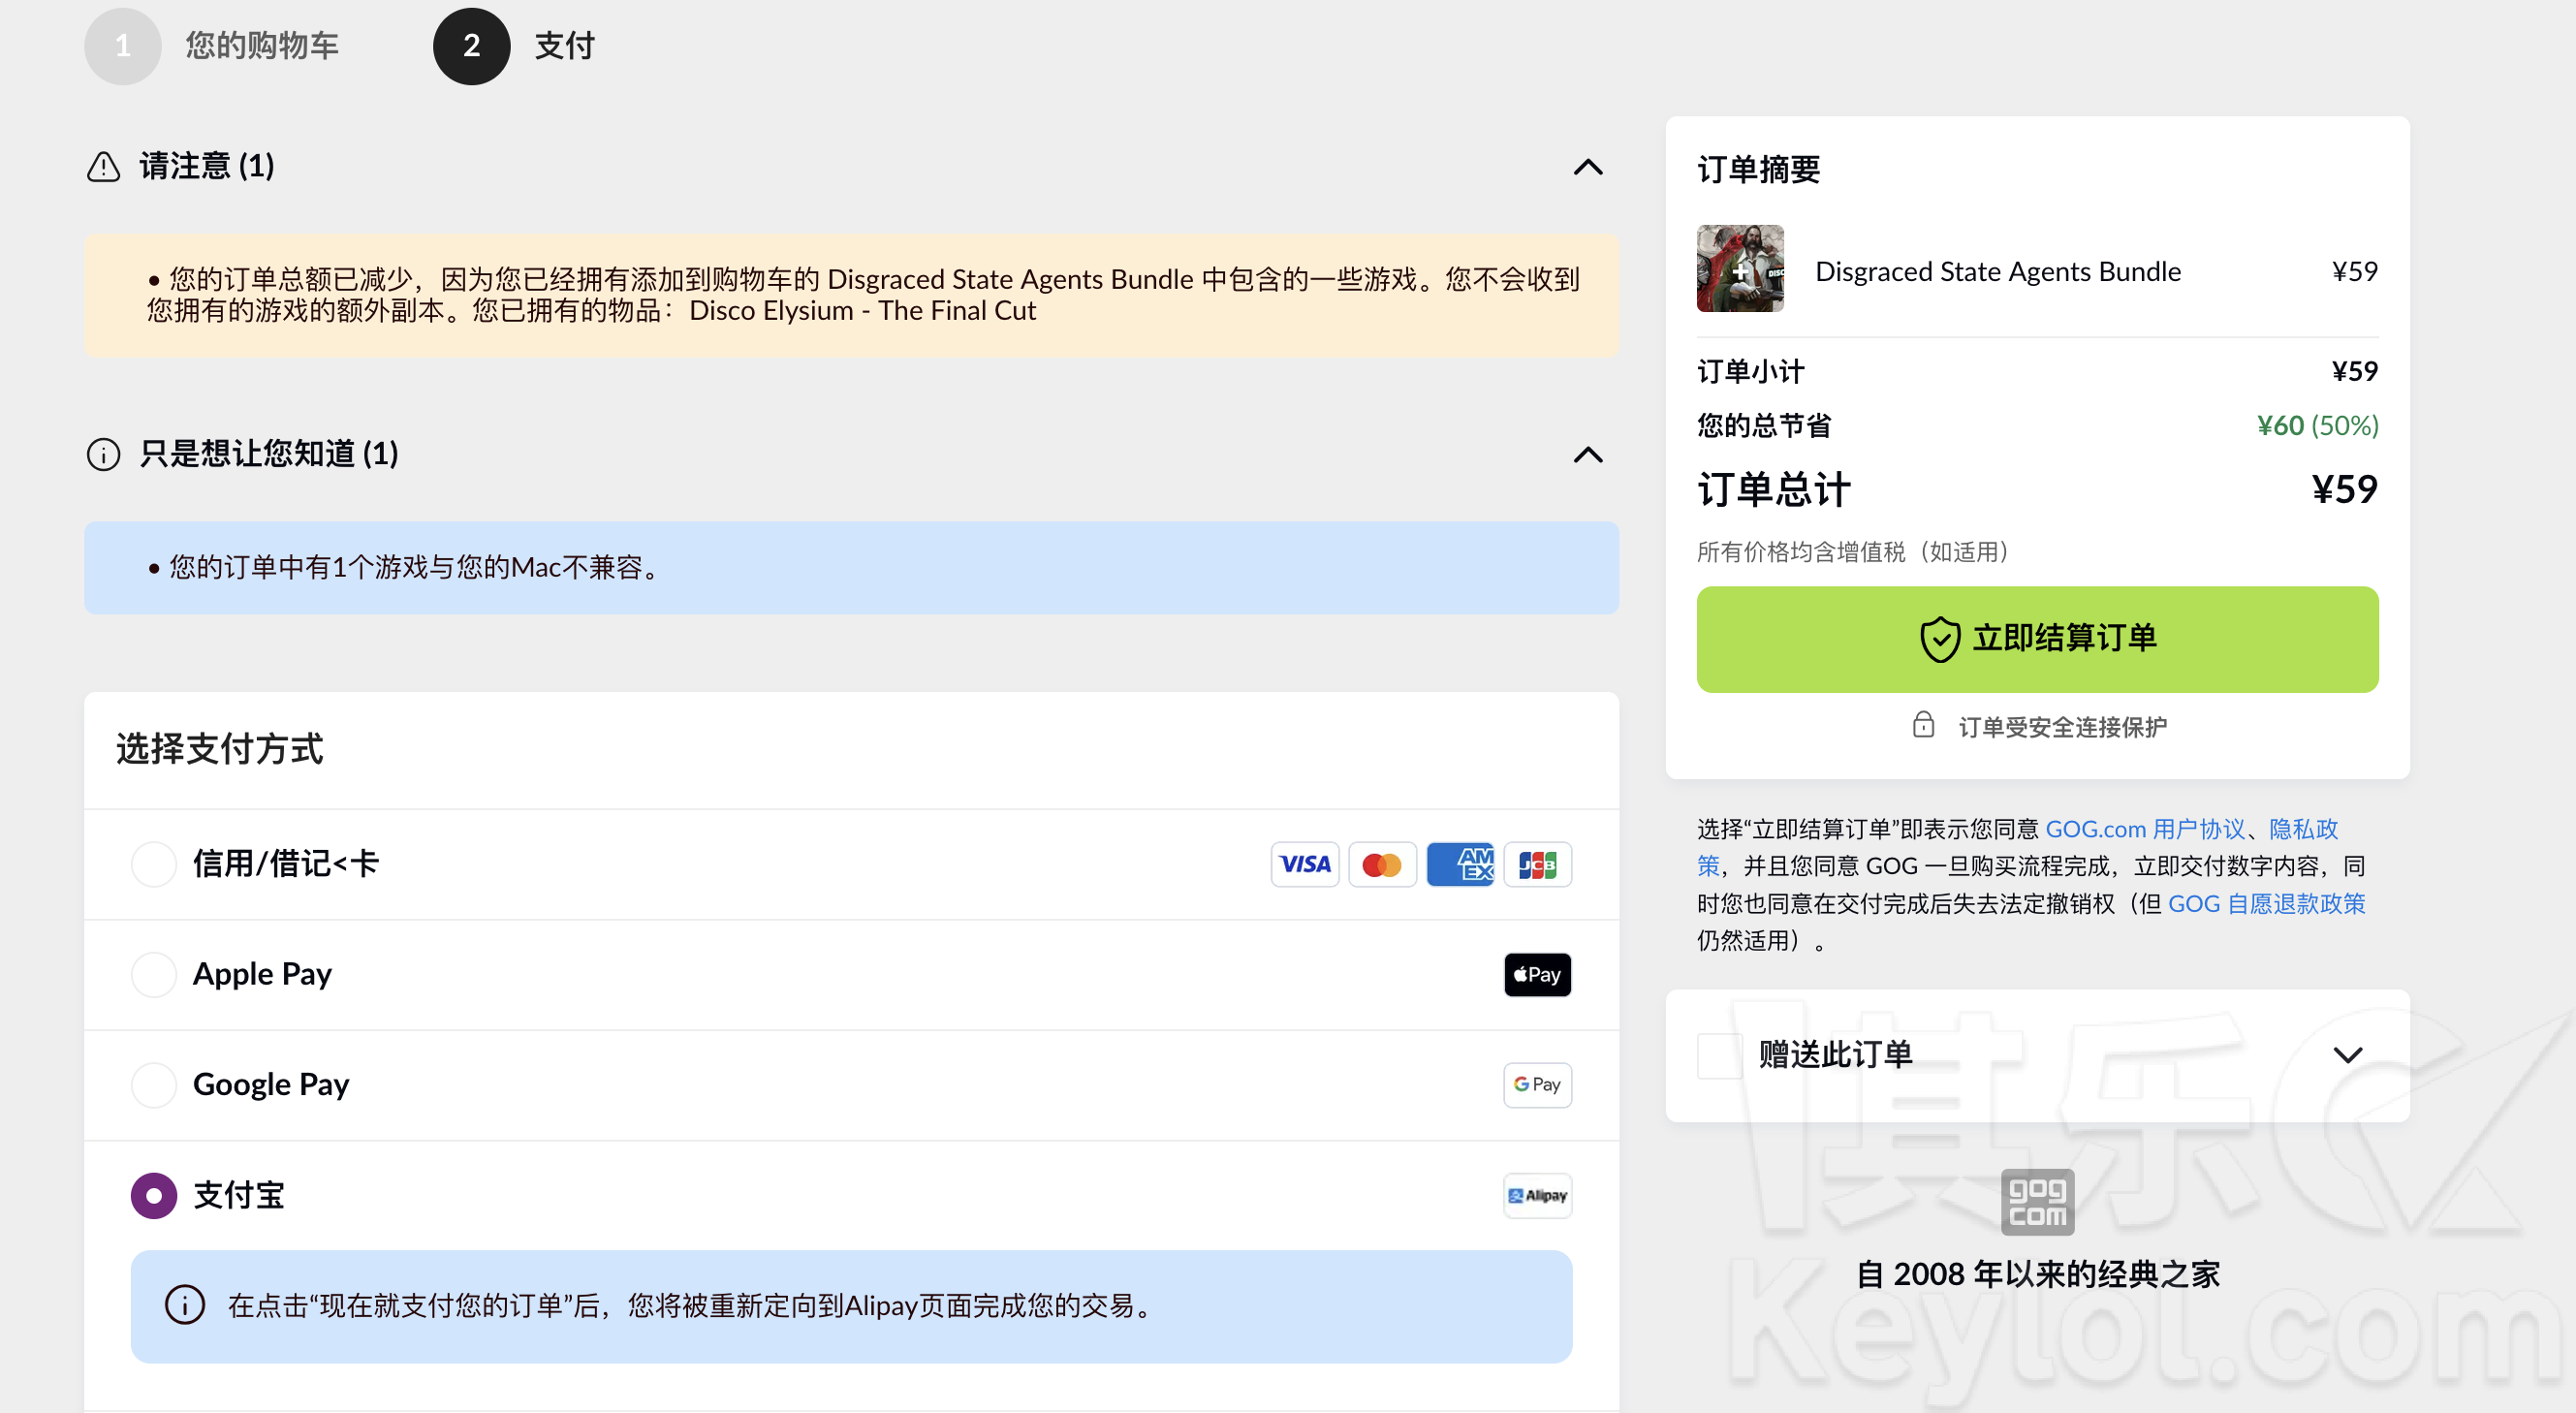Select the Google Pay radio button
This screenshot has height=1413, width=2576.
click(154, 1084)
